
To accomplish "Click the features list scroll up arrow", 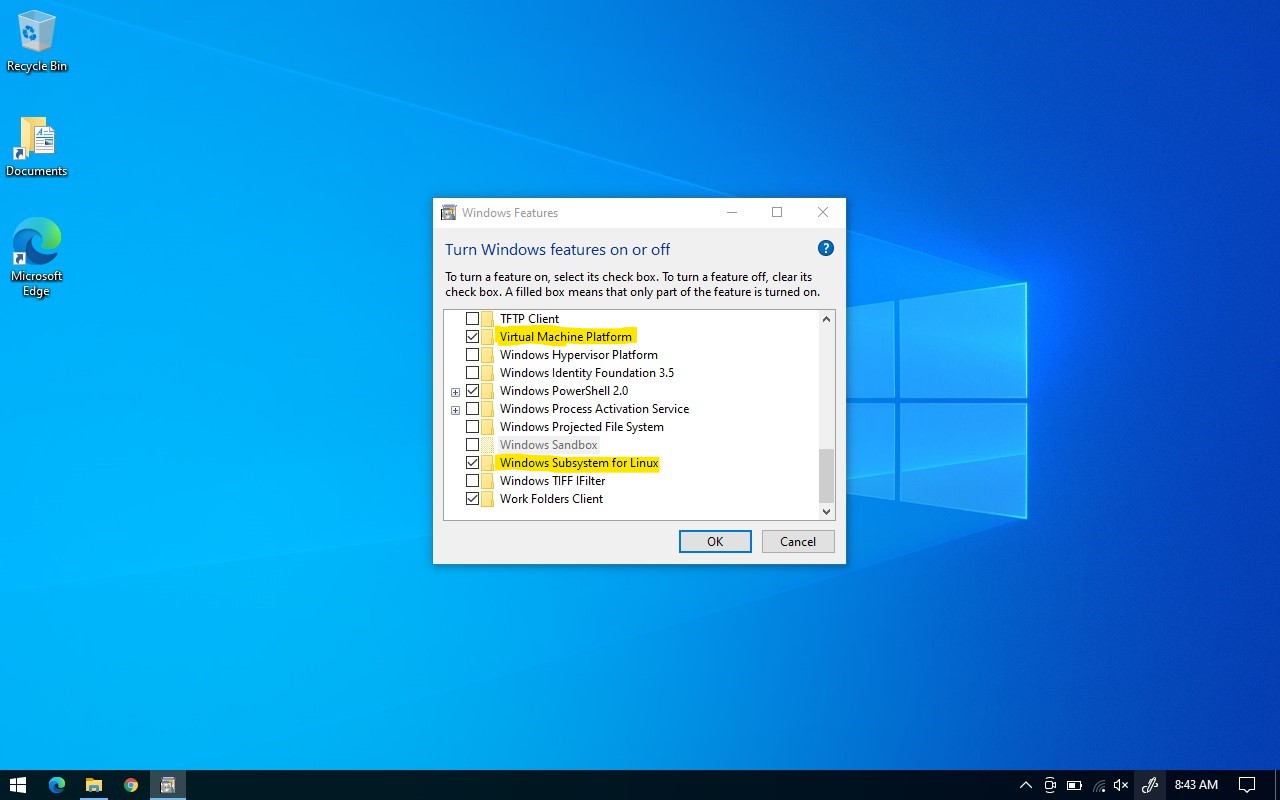I will (826, 319).
